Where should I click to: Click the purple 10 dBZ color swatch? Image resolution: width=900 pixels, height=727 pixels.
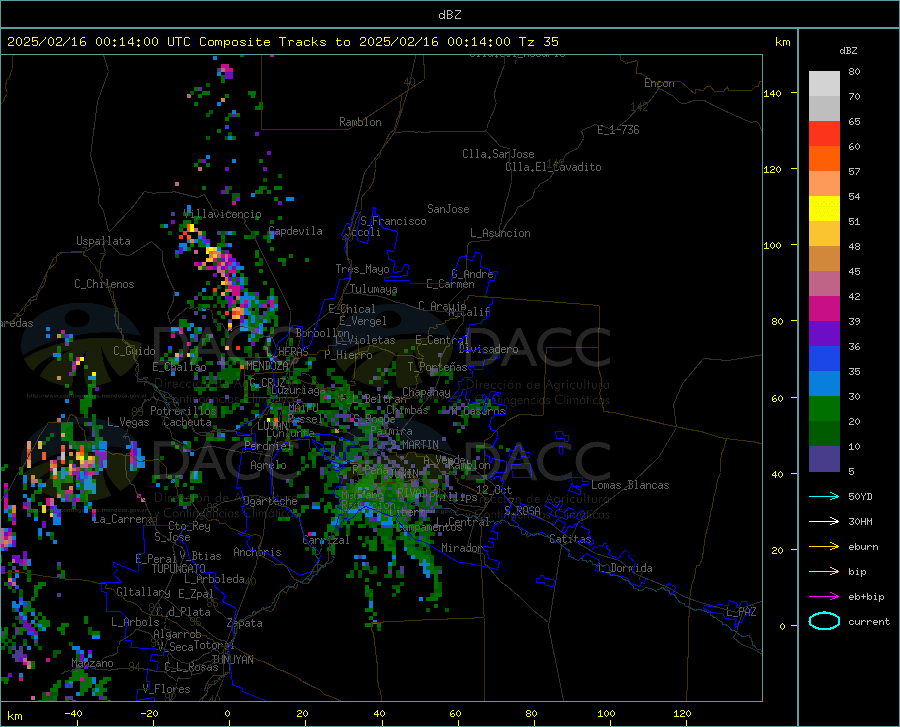(x=824, y=458)
